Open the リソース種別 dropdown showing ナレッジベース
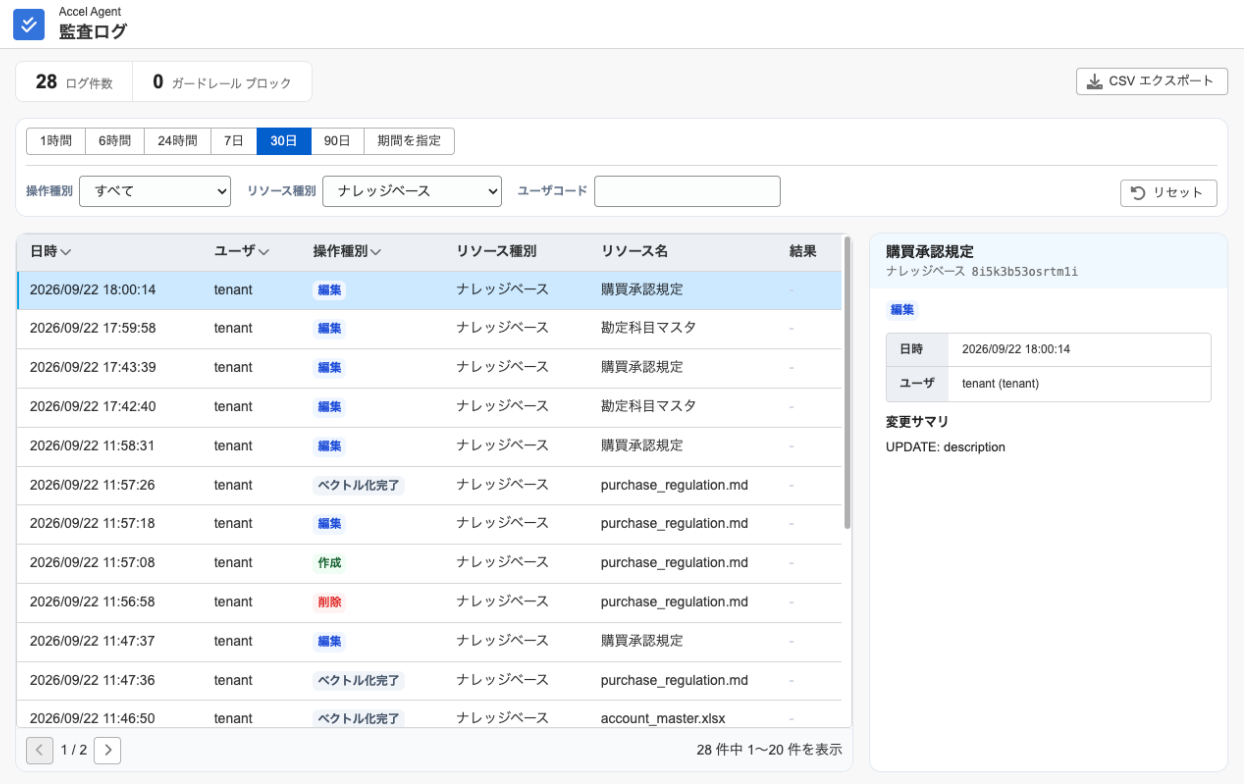1244x784 pixels. pyautogui.click(x=412, y=191)
